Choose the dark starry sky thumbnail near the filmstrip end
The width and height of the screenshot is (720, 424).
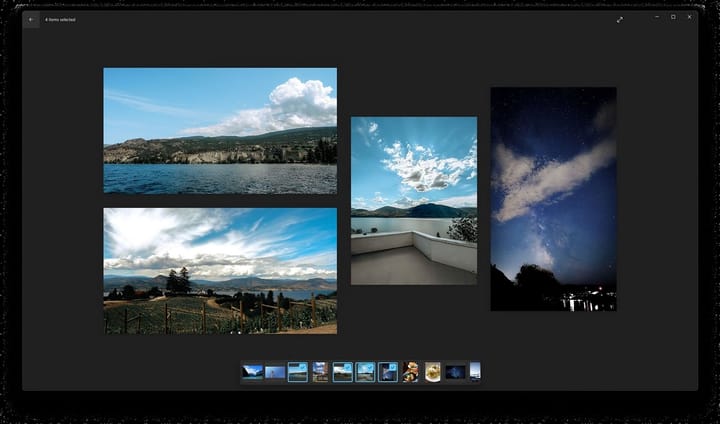click(x=455, y=372)
